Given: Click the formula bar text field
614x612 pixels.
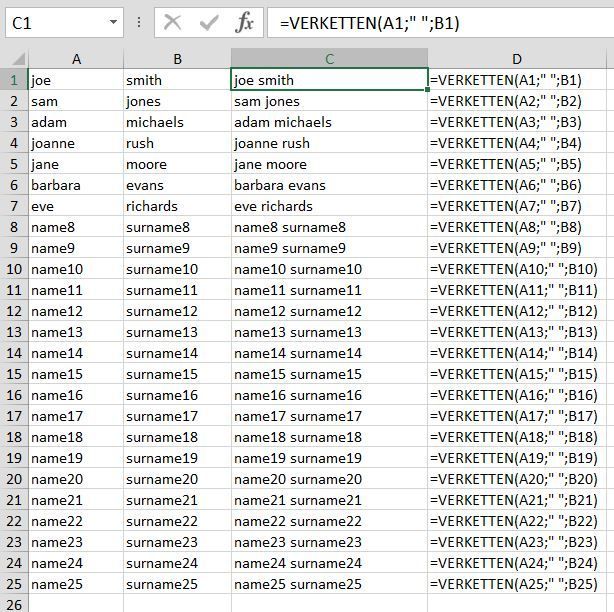Looking at the screenshot, I should click(441, 23).
